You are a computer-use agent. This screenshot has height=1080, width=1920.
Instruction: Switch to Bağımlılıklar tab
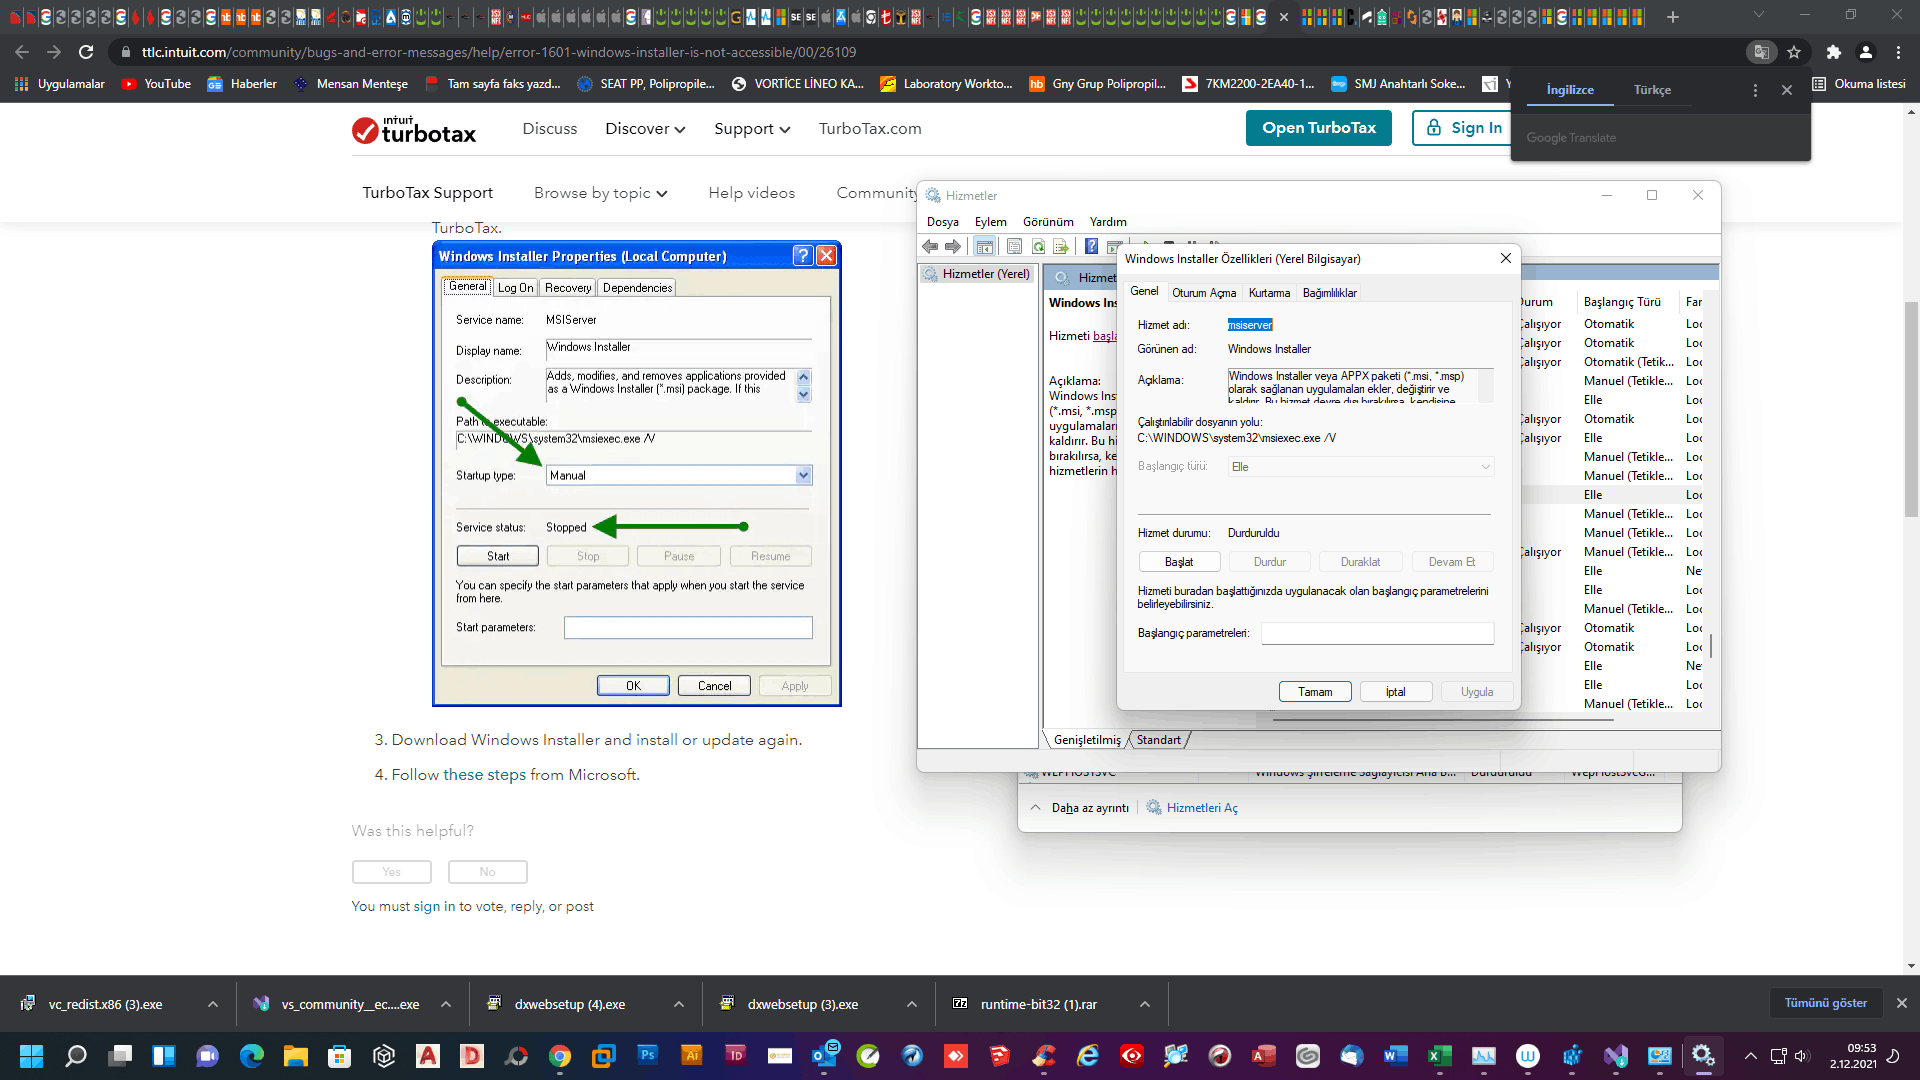[1329, 293]
